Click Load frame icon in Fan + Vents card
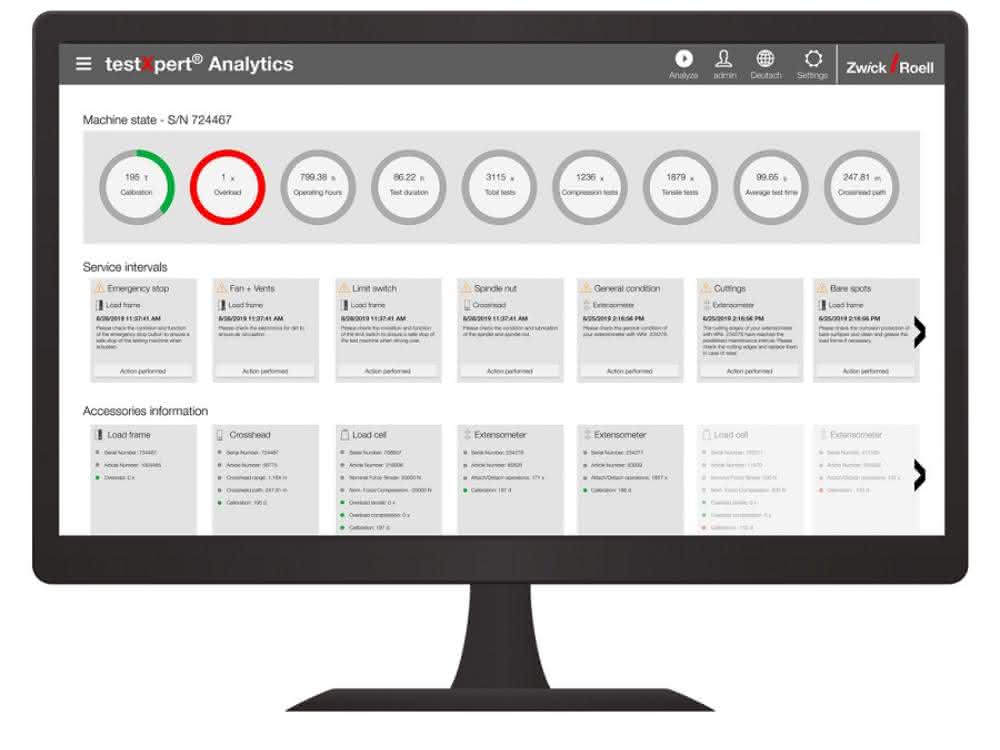 222,305
